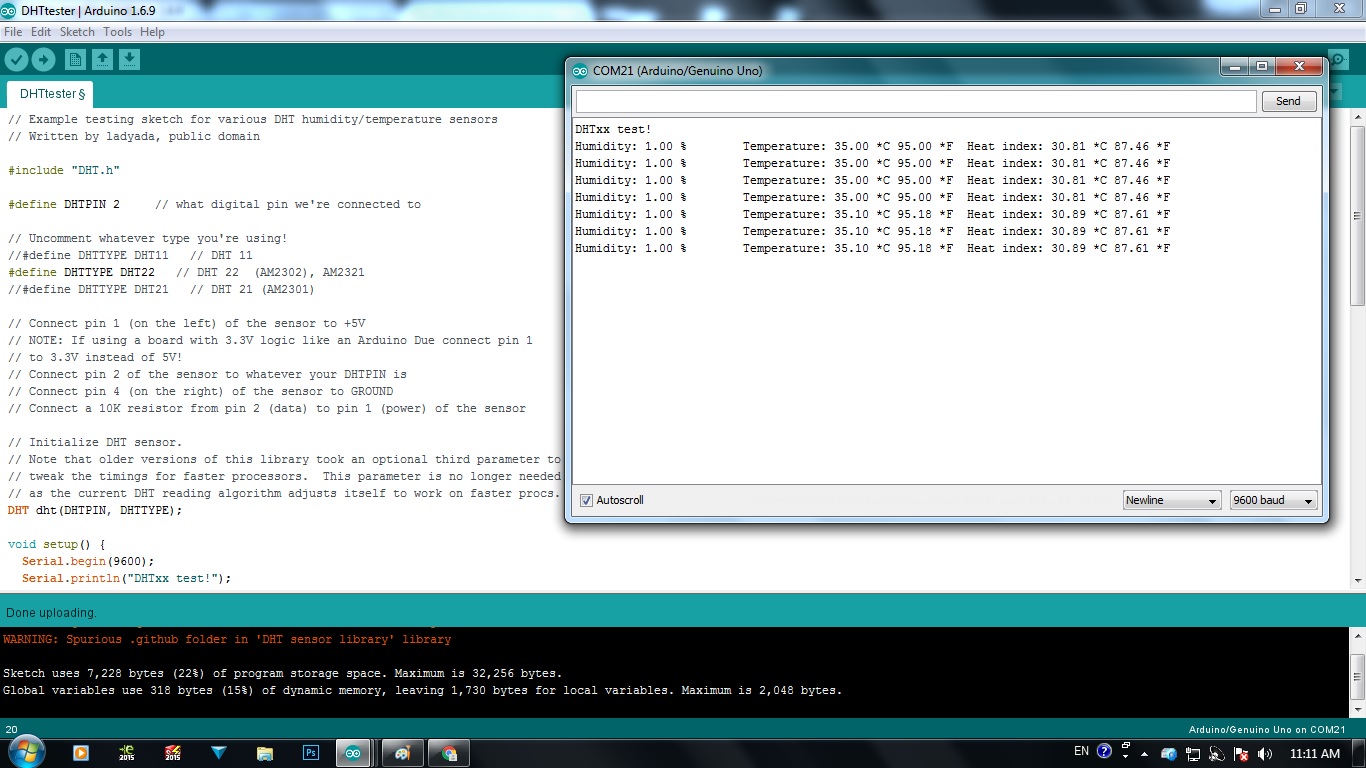This screenshot has height=768, width=1366.
Task: Open Windows Explorer from the taskbar
Action: pyautogui.click(x=265, y=753)
